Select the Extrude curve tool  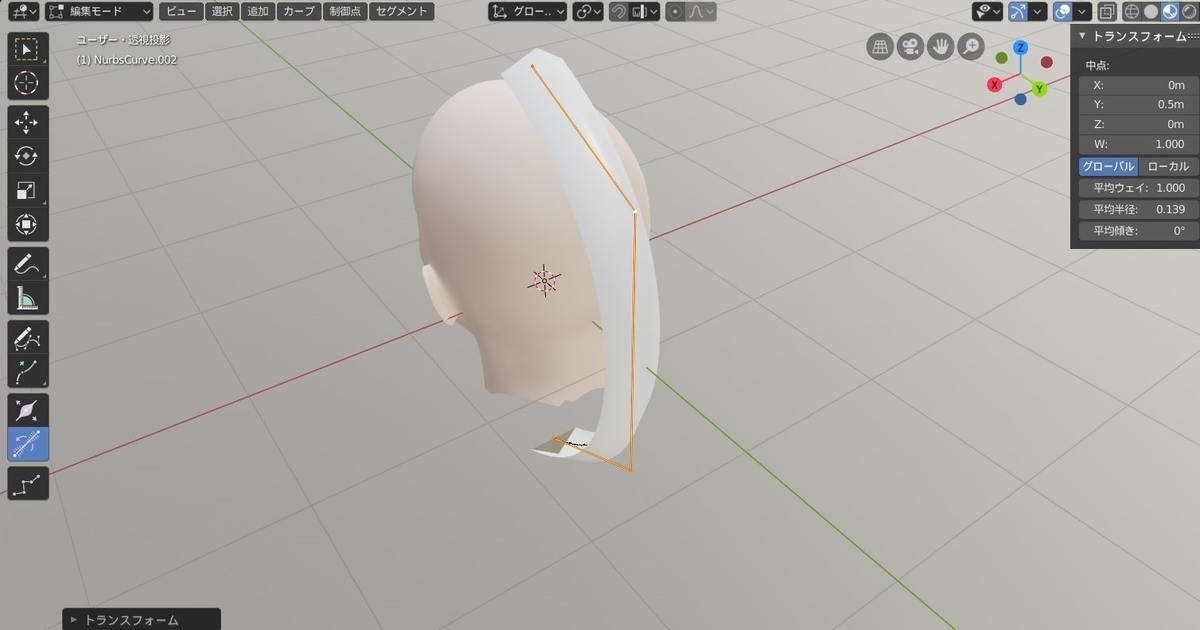(x=28, y=371)
